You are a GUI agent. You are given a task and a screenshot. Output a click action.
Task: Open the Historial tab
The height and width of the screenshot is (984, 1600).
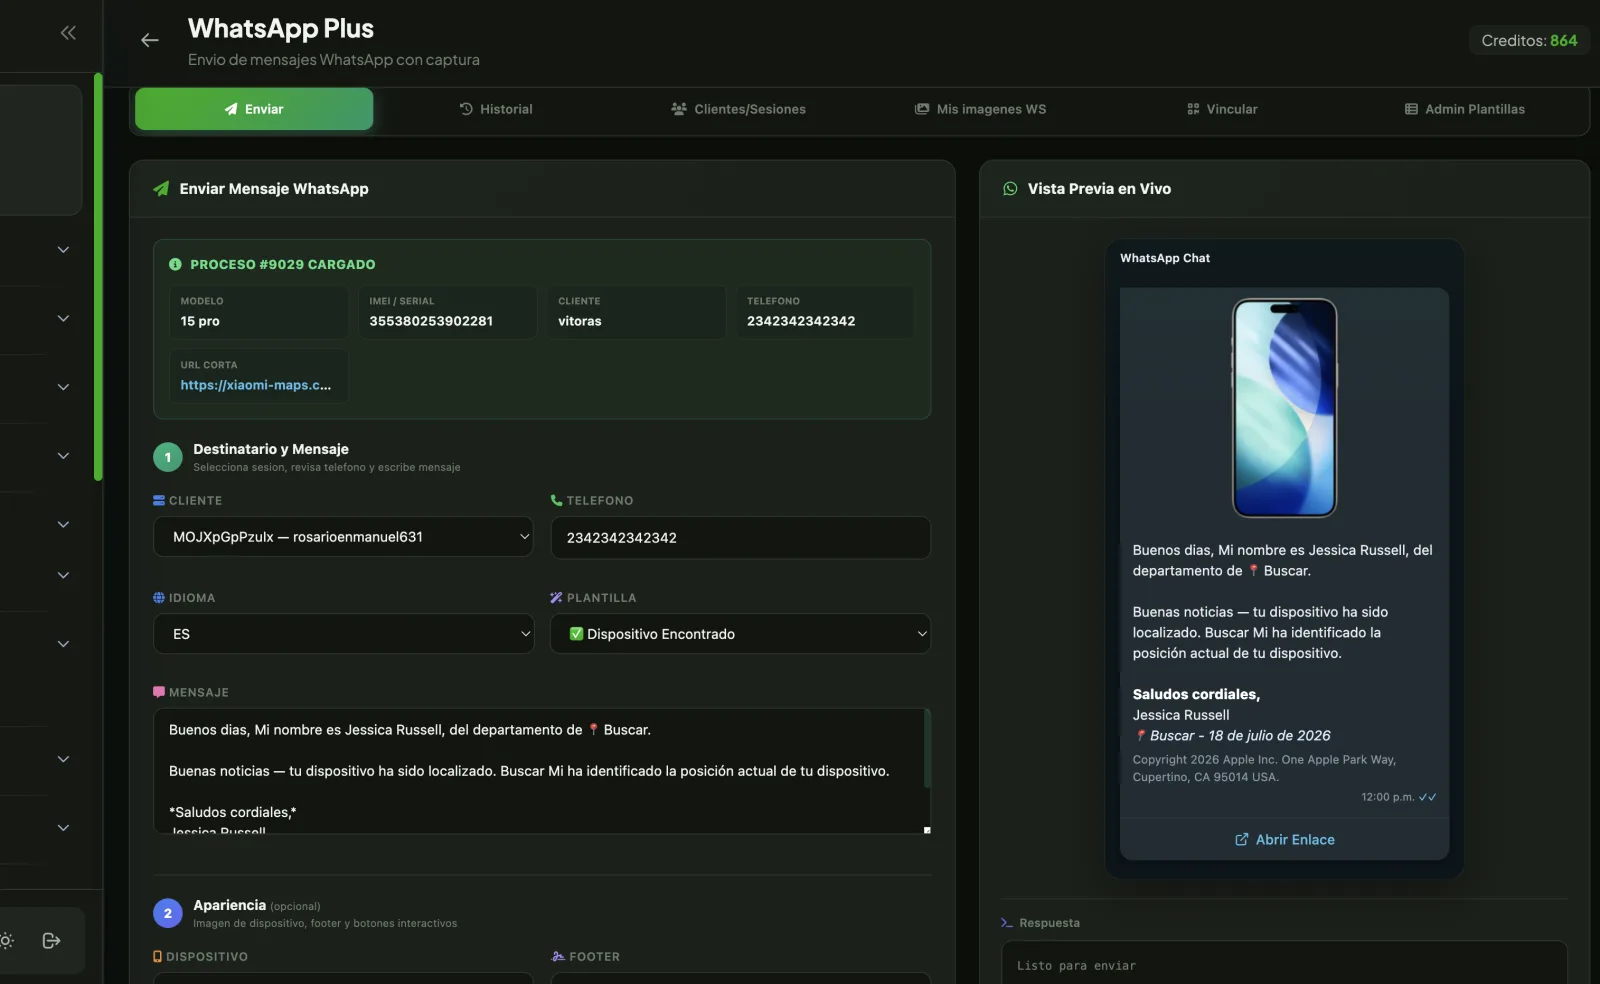496,109
